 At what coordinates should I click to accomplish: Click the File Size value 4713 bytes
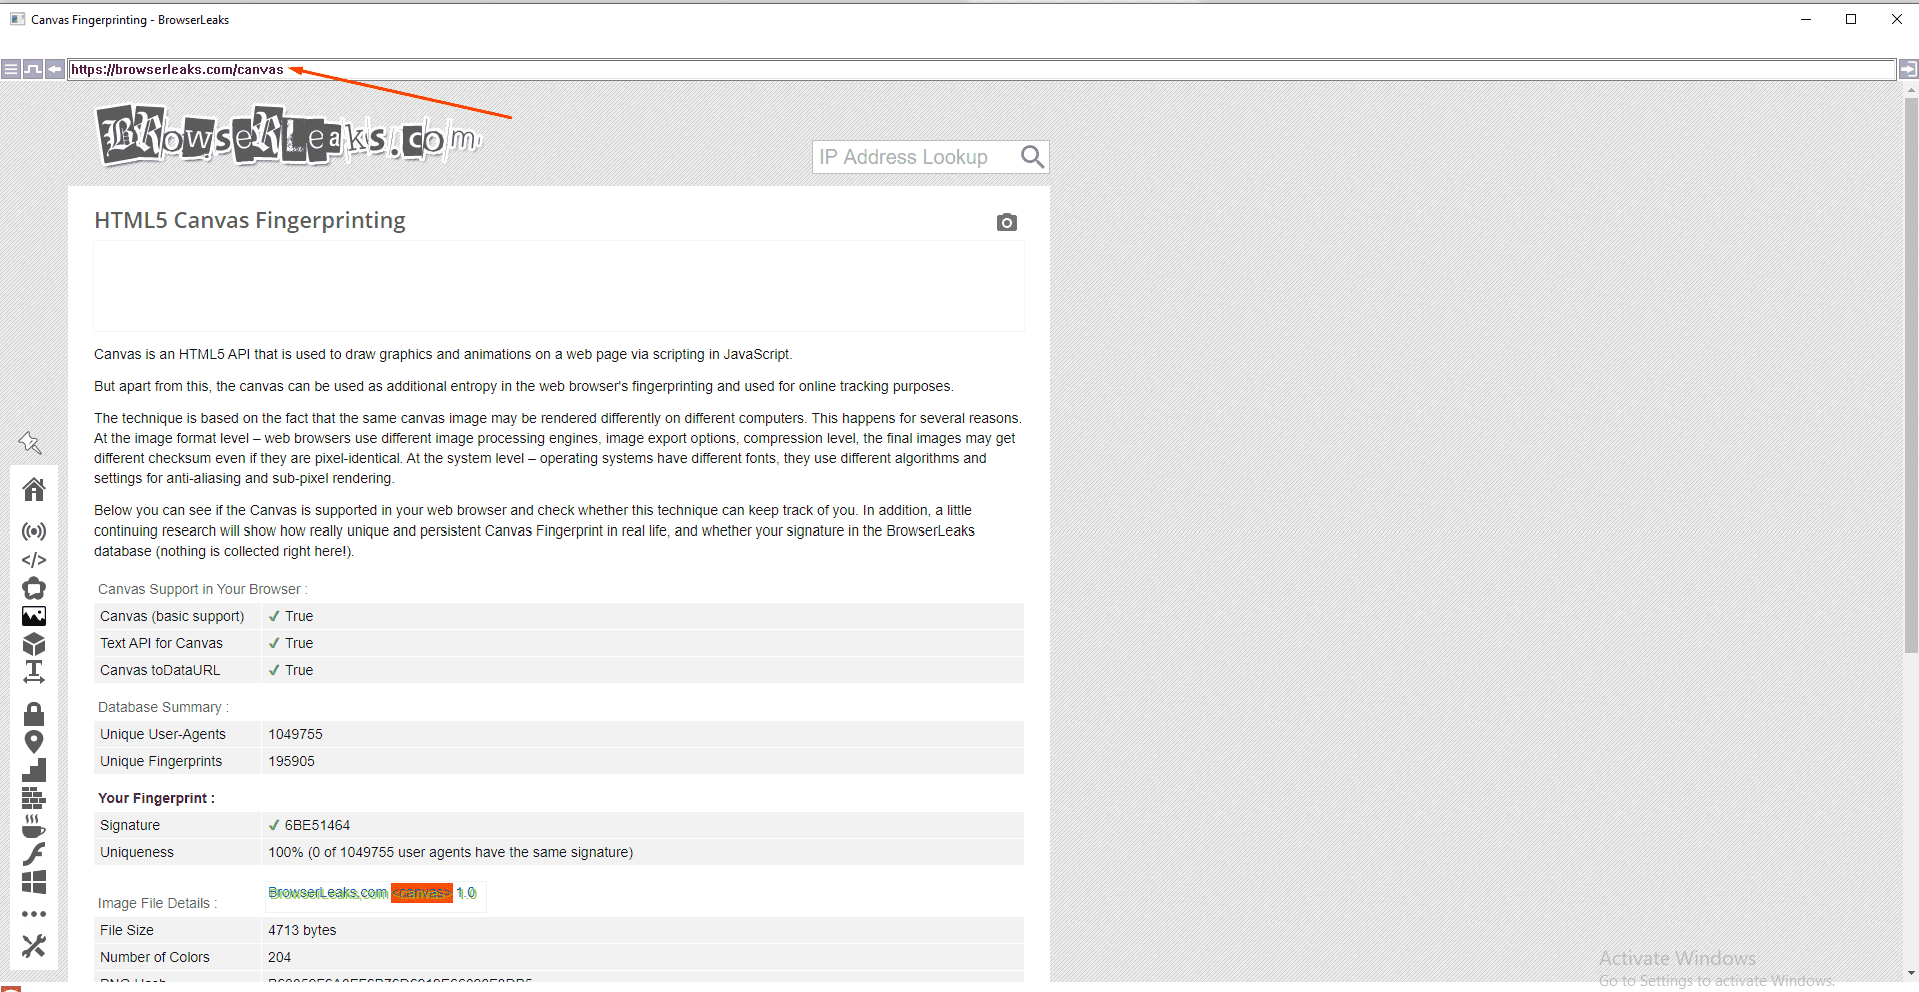click(x=302, y=930)
